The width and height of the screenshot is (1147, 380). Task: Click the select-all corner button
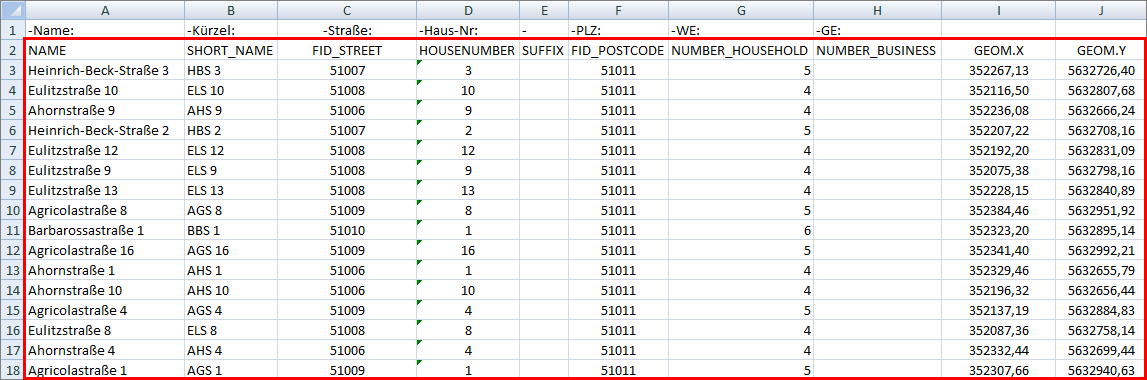[12, 10]
